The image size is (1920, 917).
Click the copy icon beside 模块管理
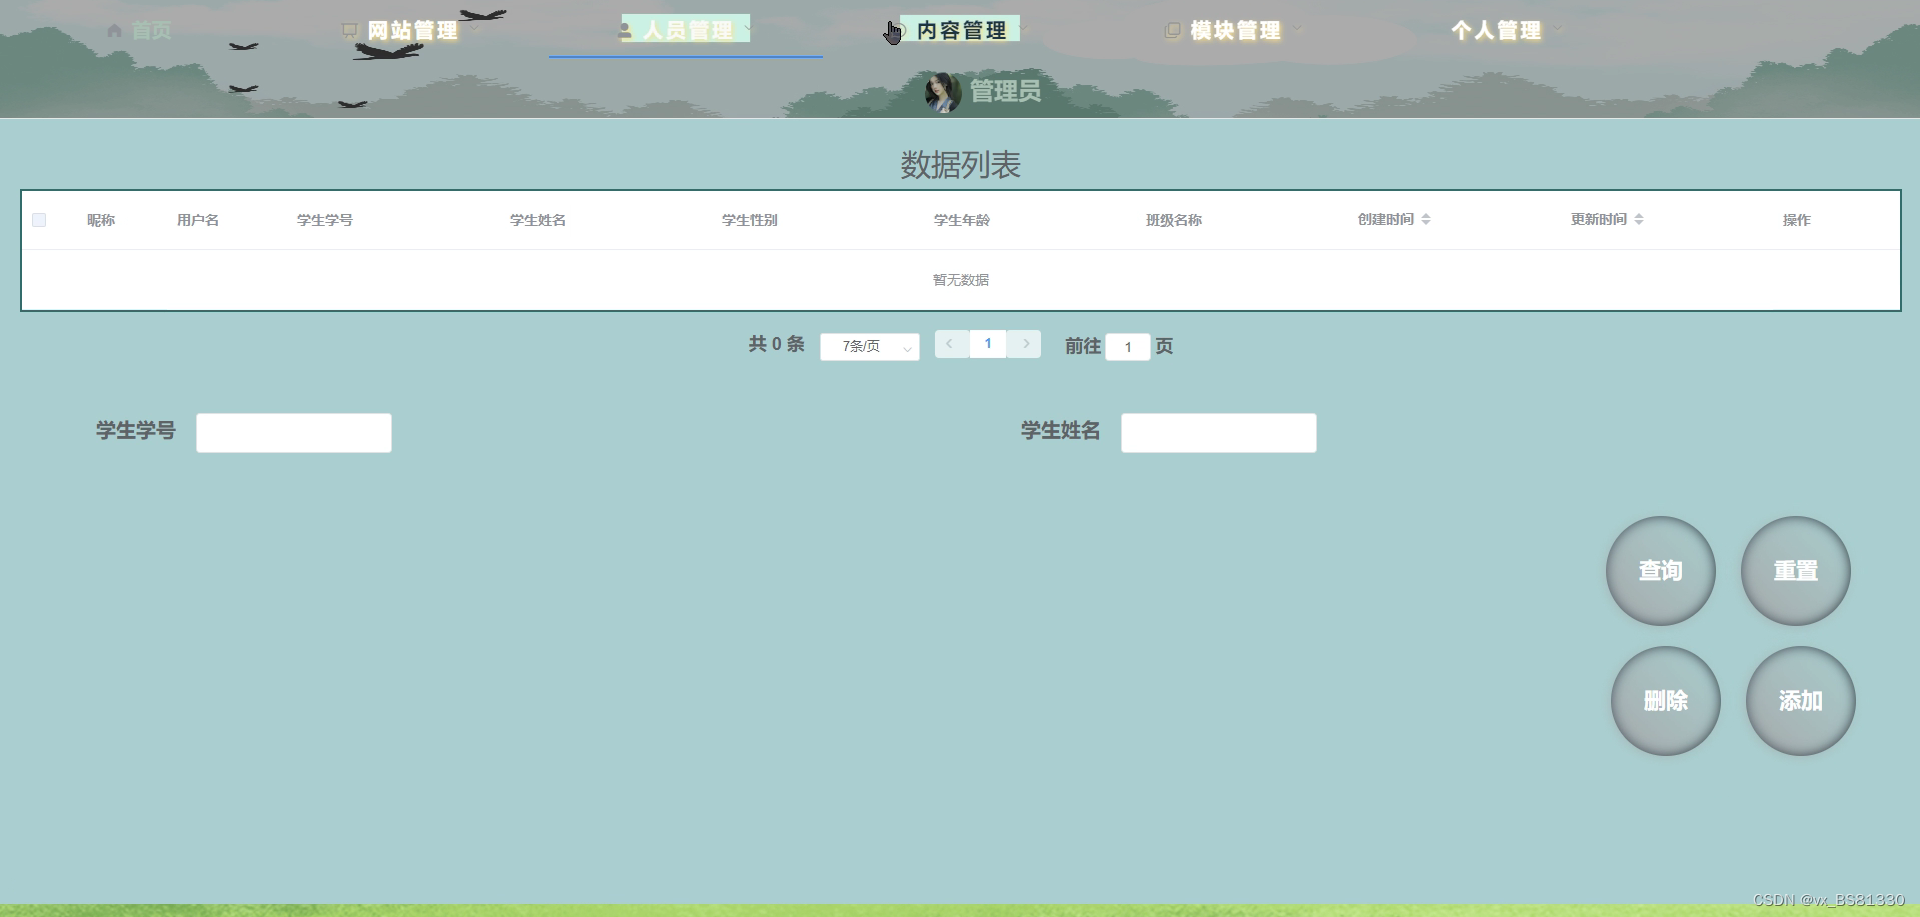click(x=1173, y=31)
